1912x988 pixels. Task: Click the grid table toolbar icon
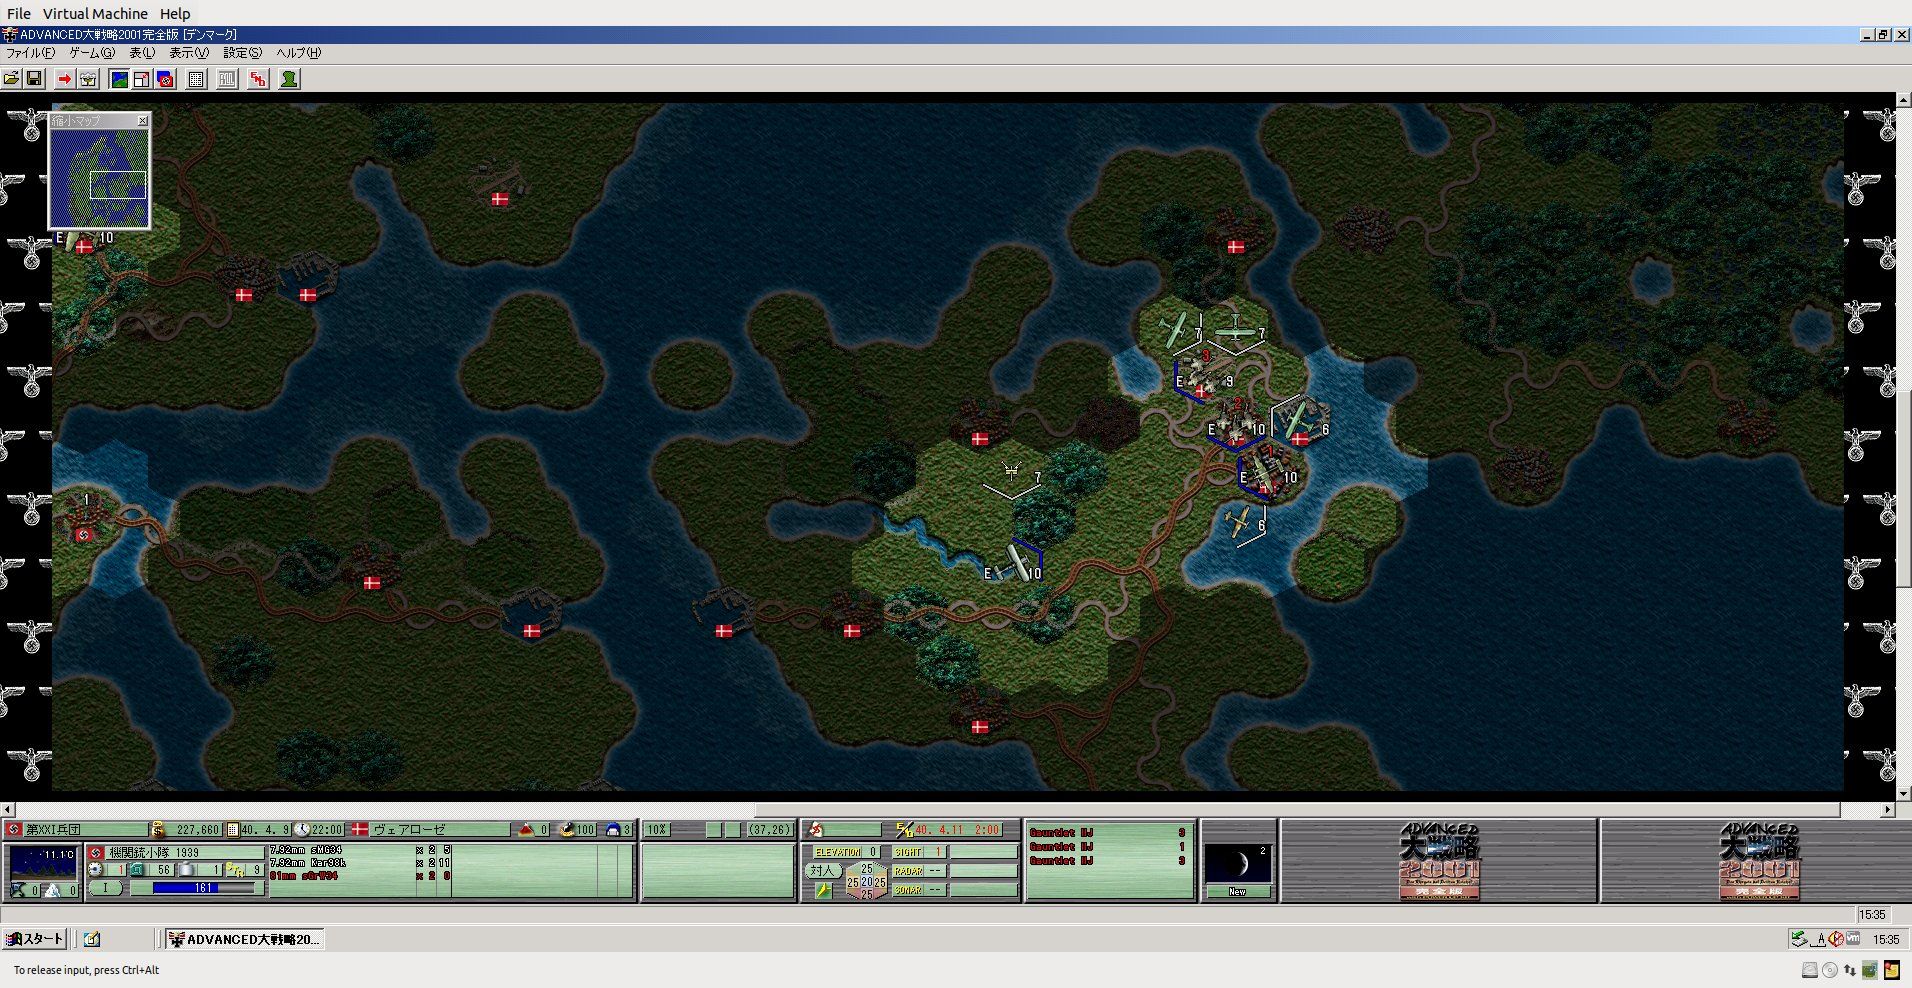click(197, 79)
